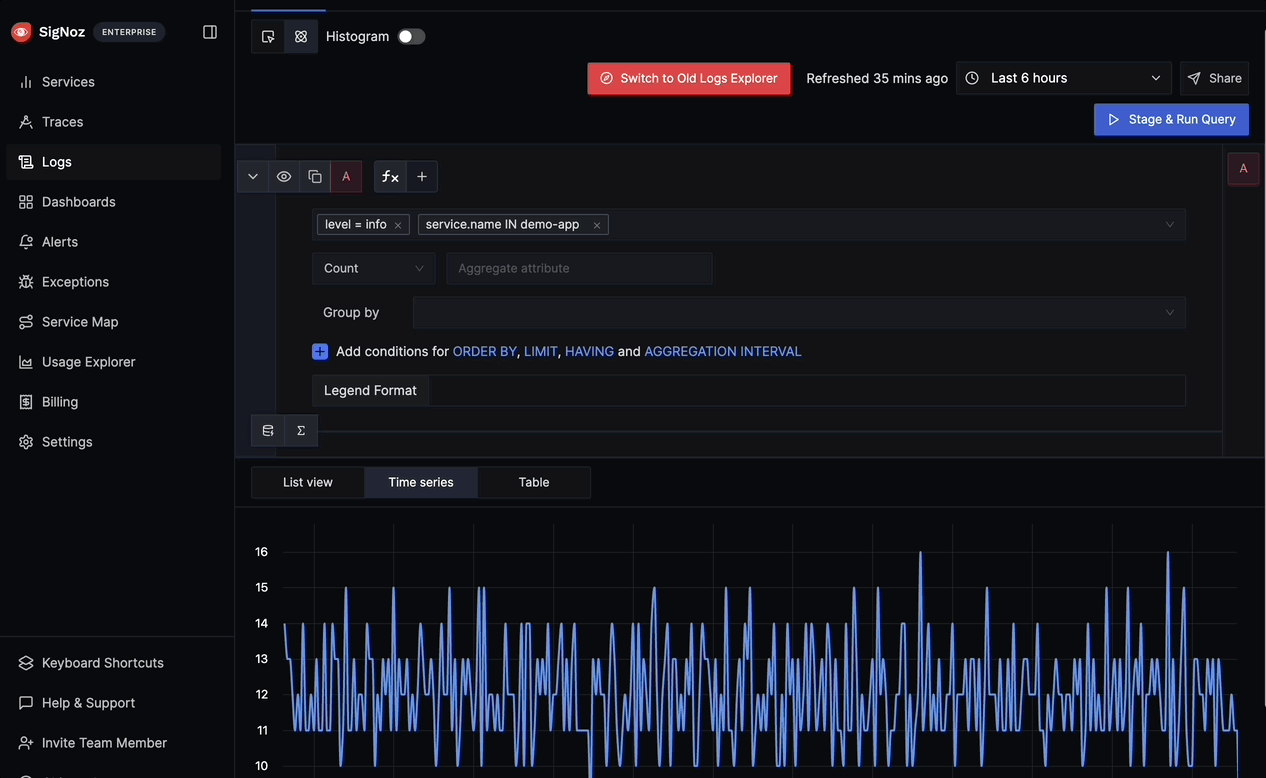Viewport: 1266px width, 778px height.
Task: Toggle the Histogram switch
Action: (411, 37)
